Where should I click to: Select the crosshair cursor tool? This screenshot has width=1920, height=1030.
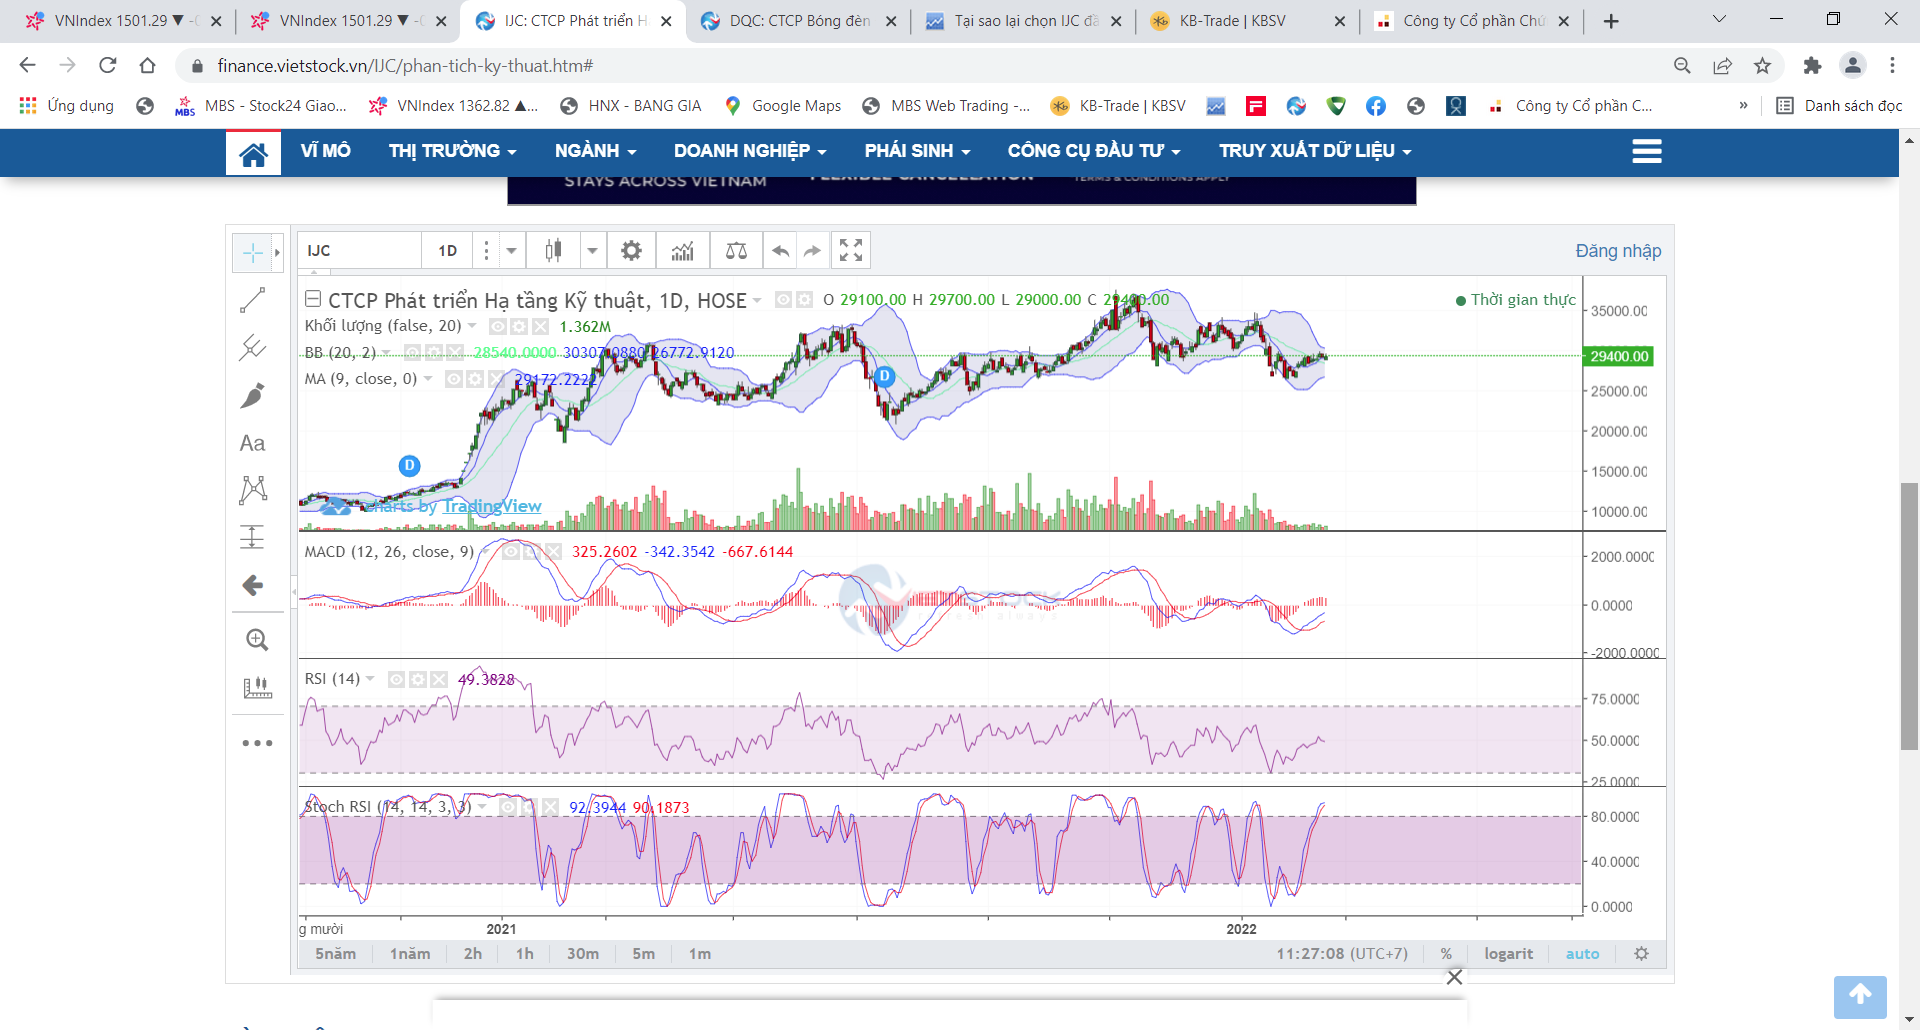[252, 253]
